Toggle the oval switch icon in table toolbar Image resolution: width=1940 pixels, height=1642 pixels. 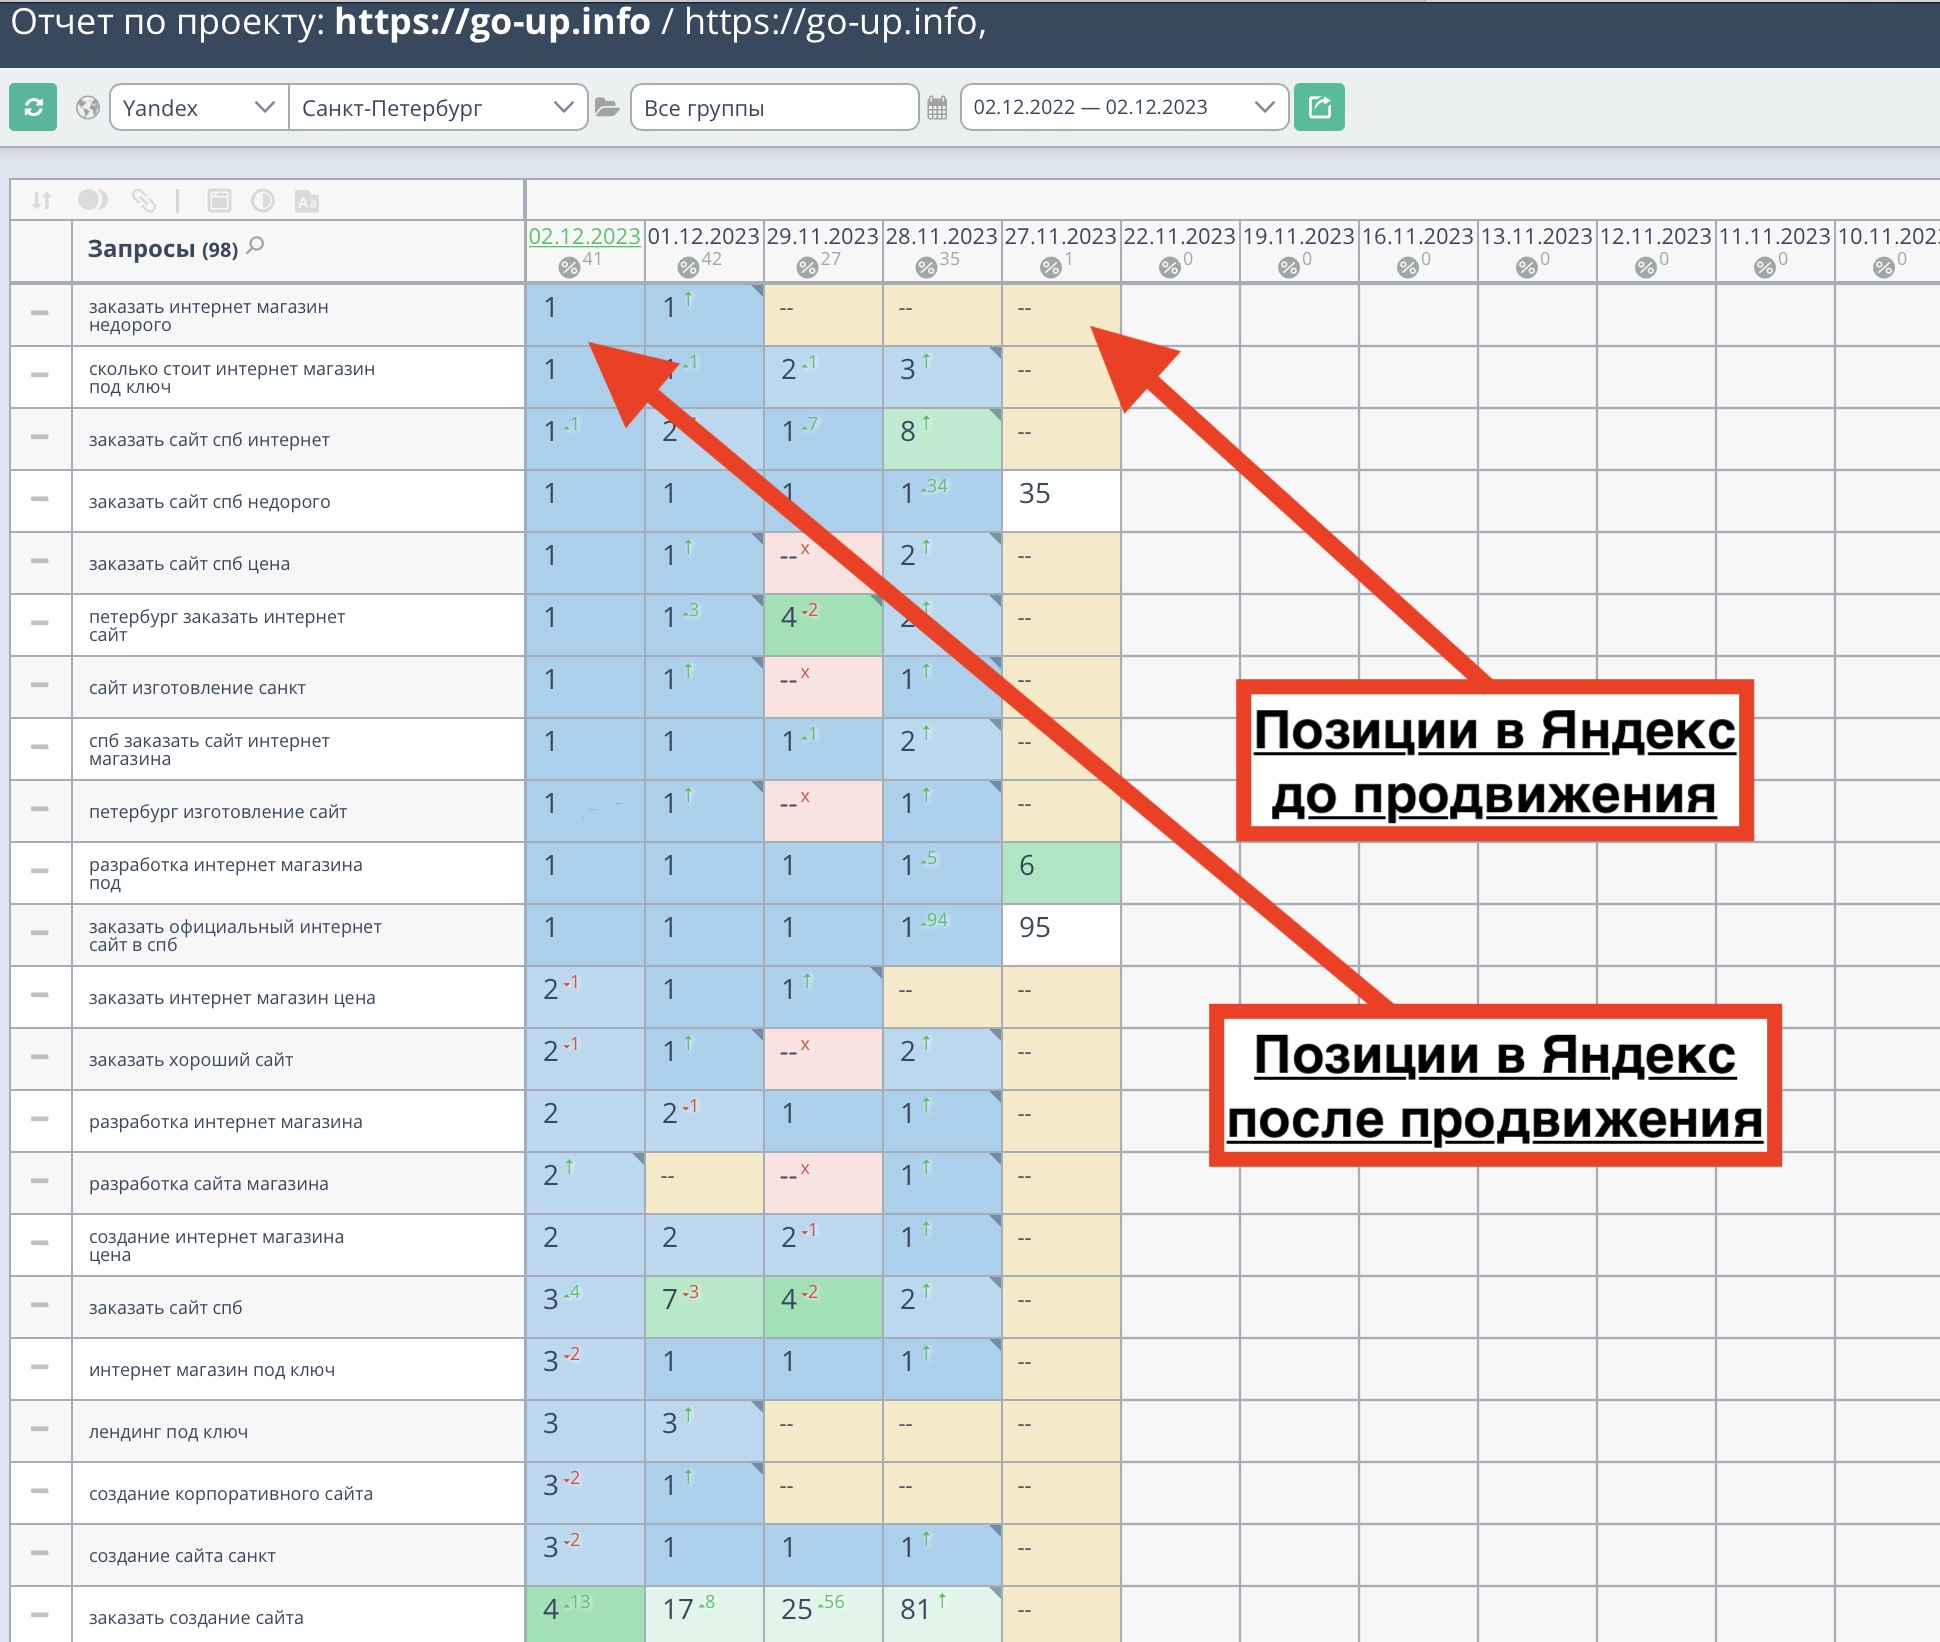pos(92,201)
